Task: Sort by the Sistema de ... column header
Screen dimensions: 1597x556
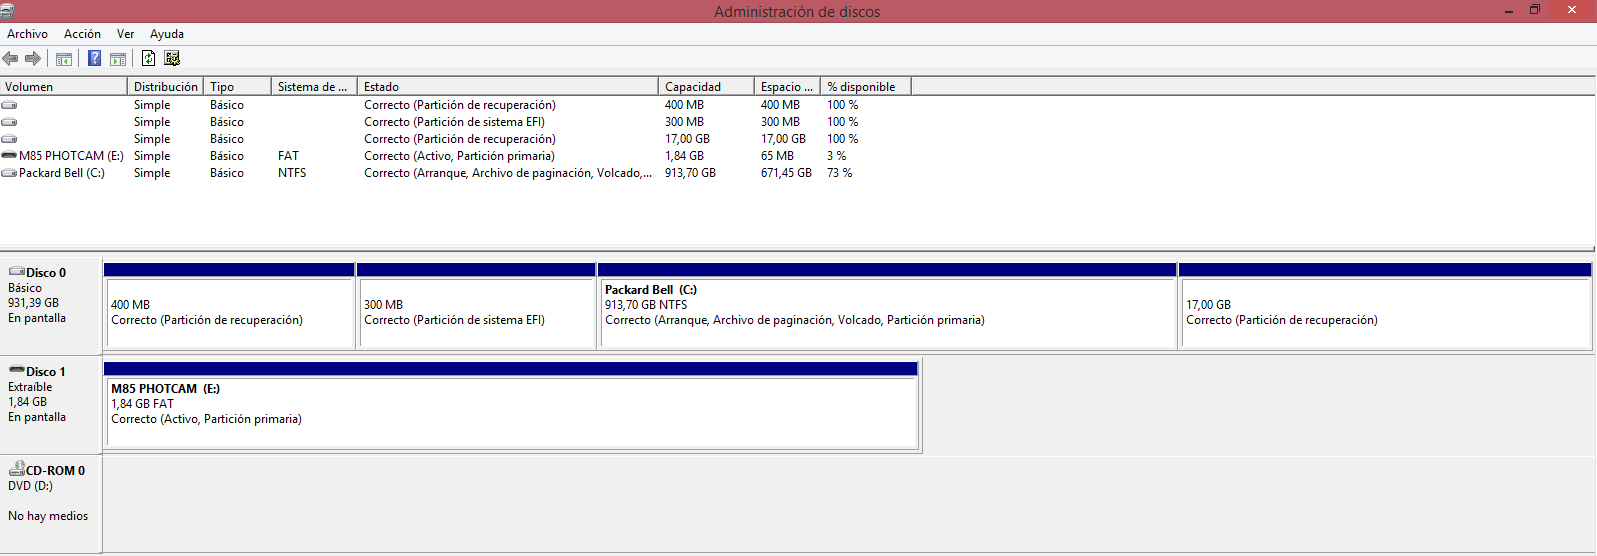Action: pos(314,86)
